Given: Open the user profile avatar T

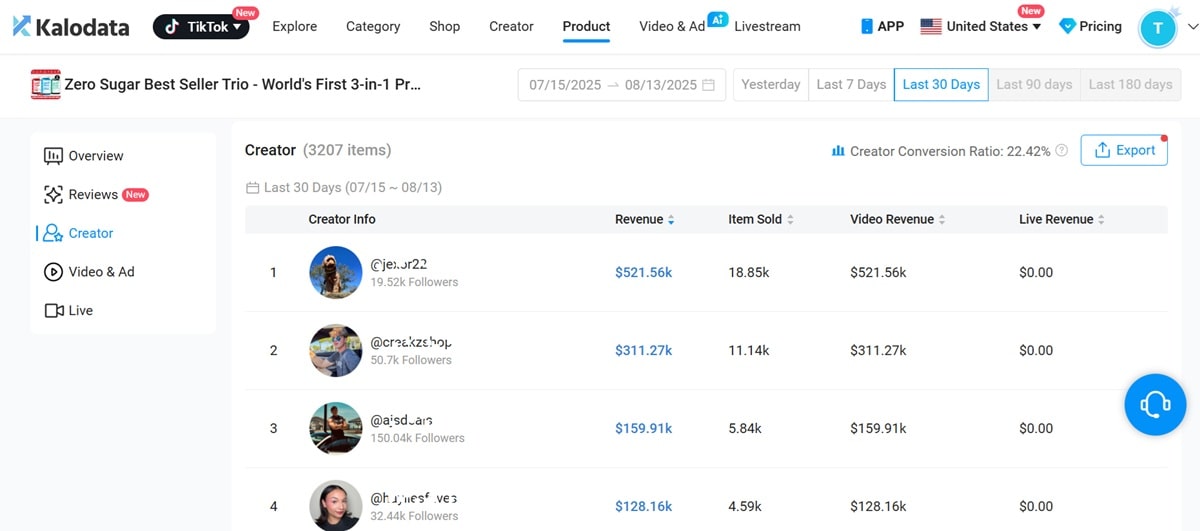Looking at the screenshot, I should coord(1157,28).
